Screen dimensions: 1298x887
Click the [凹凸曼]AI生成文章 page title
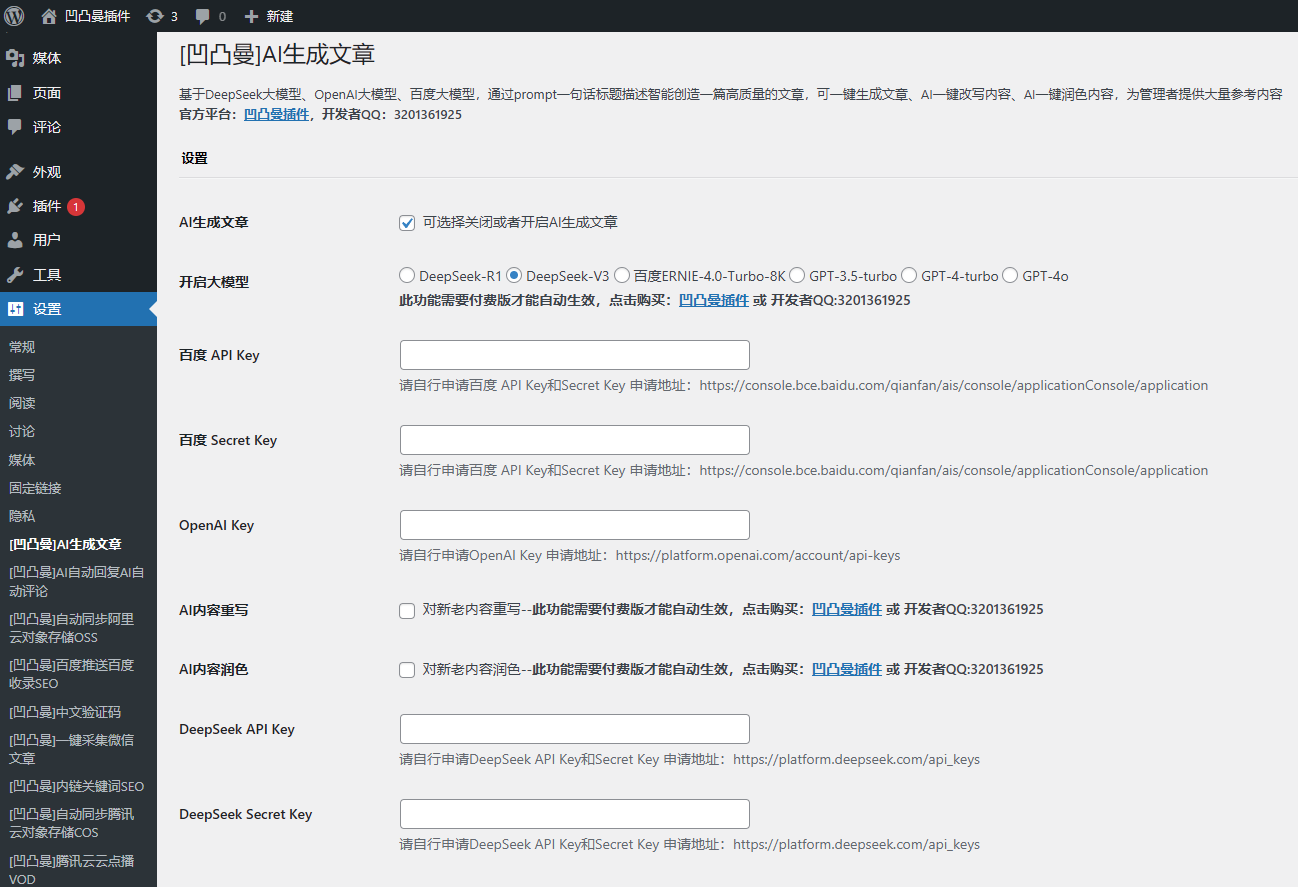(277, 54)
